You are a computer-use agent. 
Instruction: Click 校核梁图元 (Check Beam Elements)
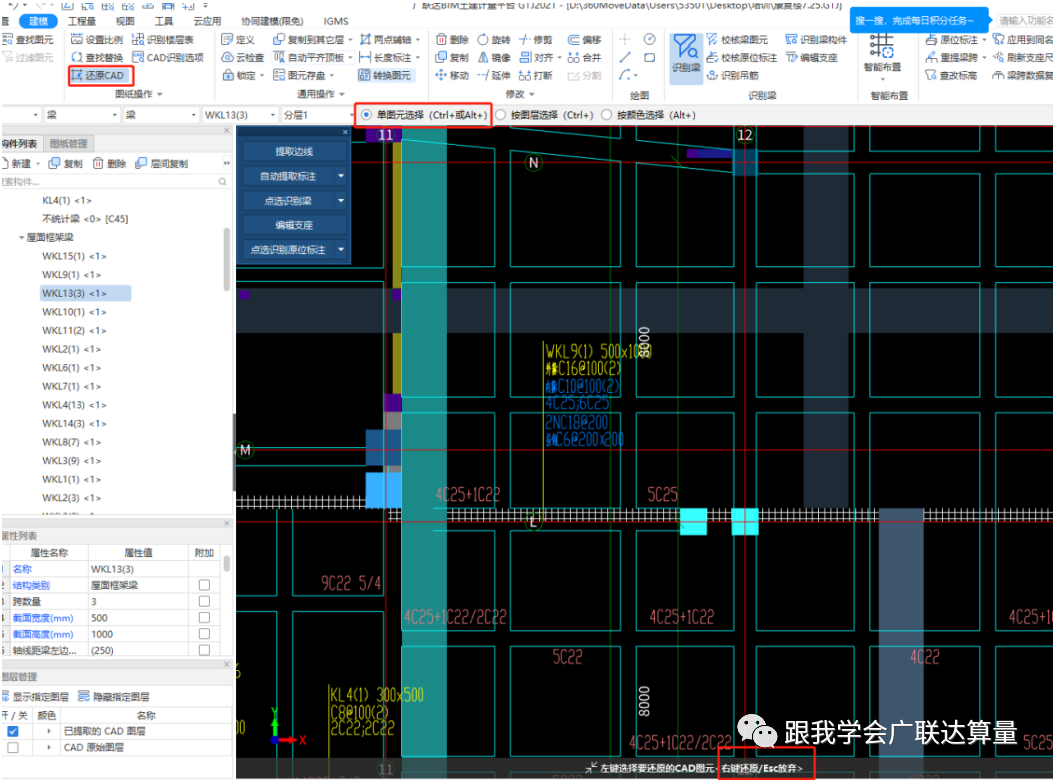pos(737,40)
